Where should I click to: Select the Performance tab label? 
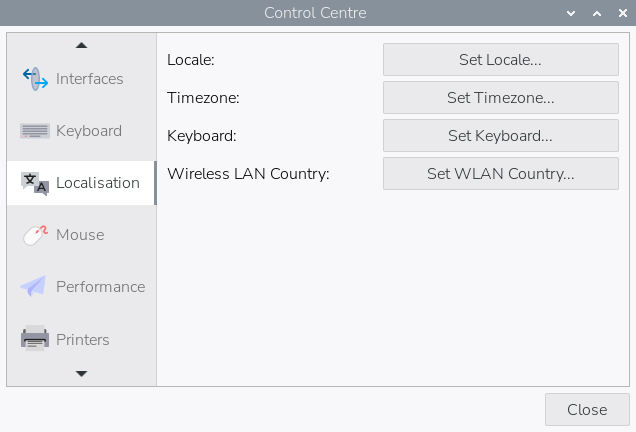(x=100, y=287)
